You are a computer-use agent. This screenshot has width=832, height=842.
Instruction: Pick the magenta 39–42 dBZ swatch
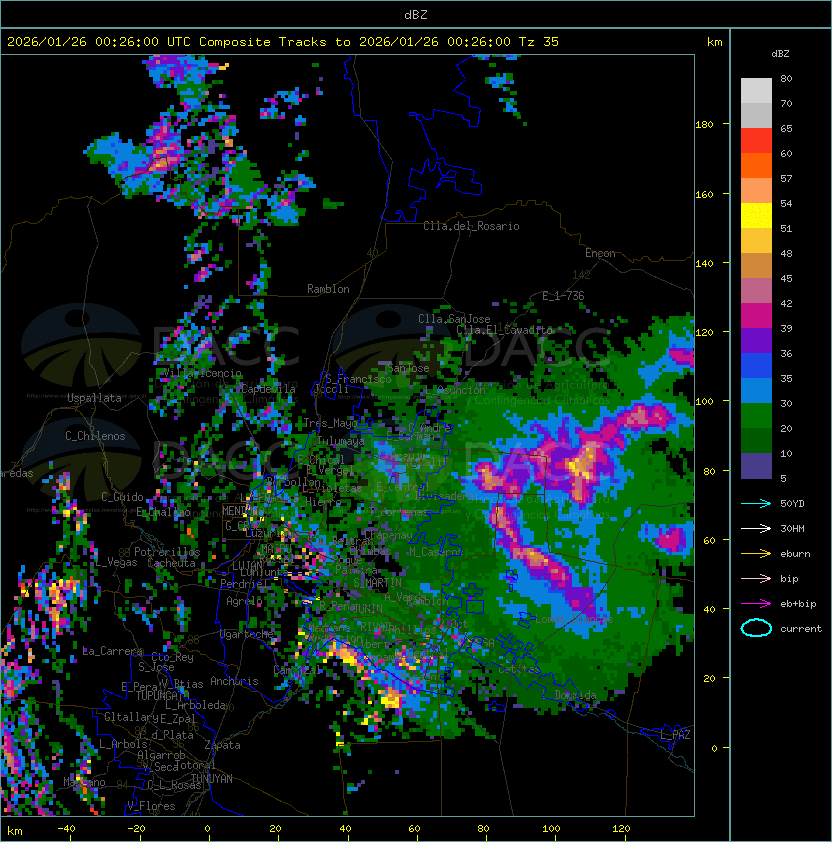[x=756, y=316]
